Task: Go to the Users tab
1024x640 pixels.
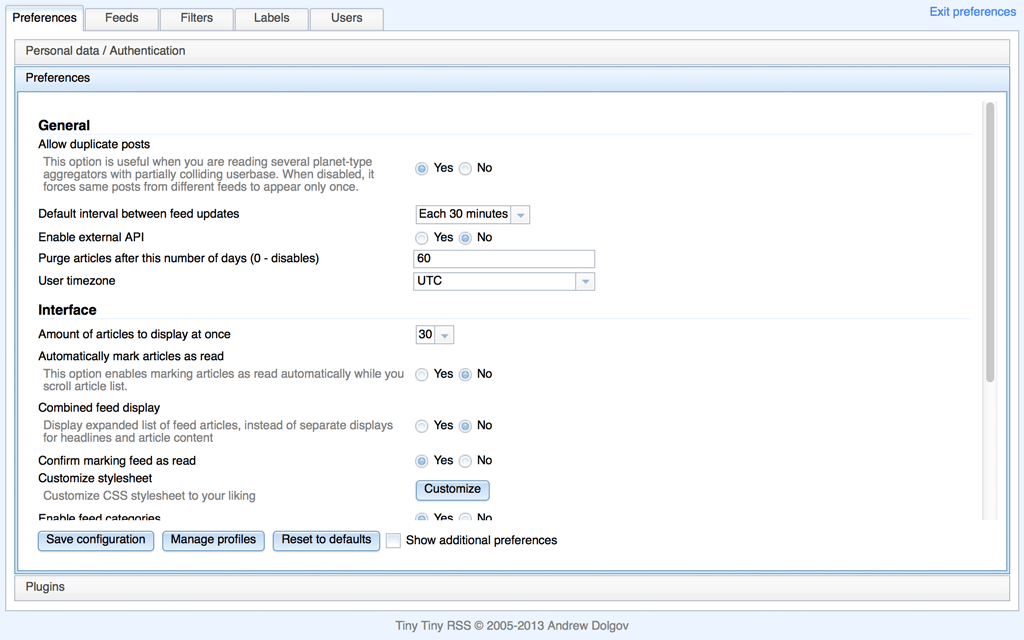Action: point(346,18)
